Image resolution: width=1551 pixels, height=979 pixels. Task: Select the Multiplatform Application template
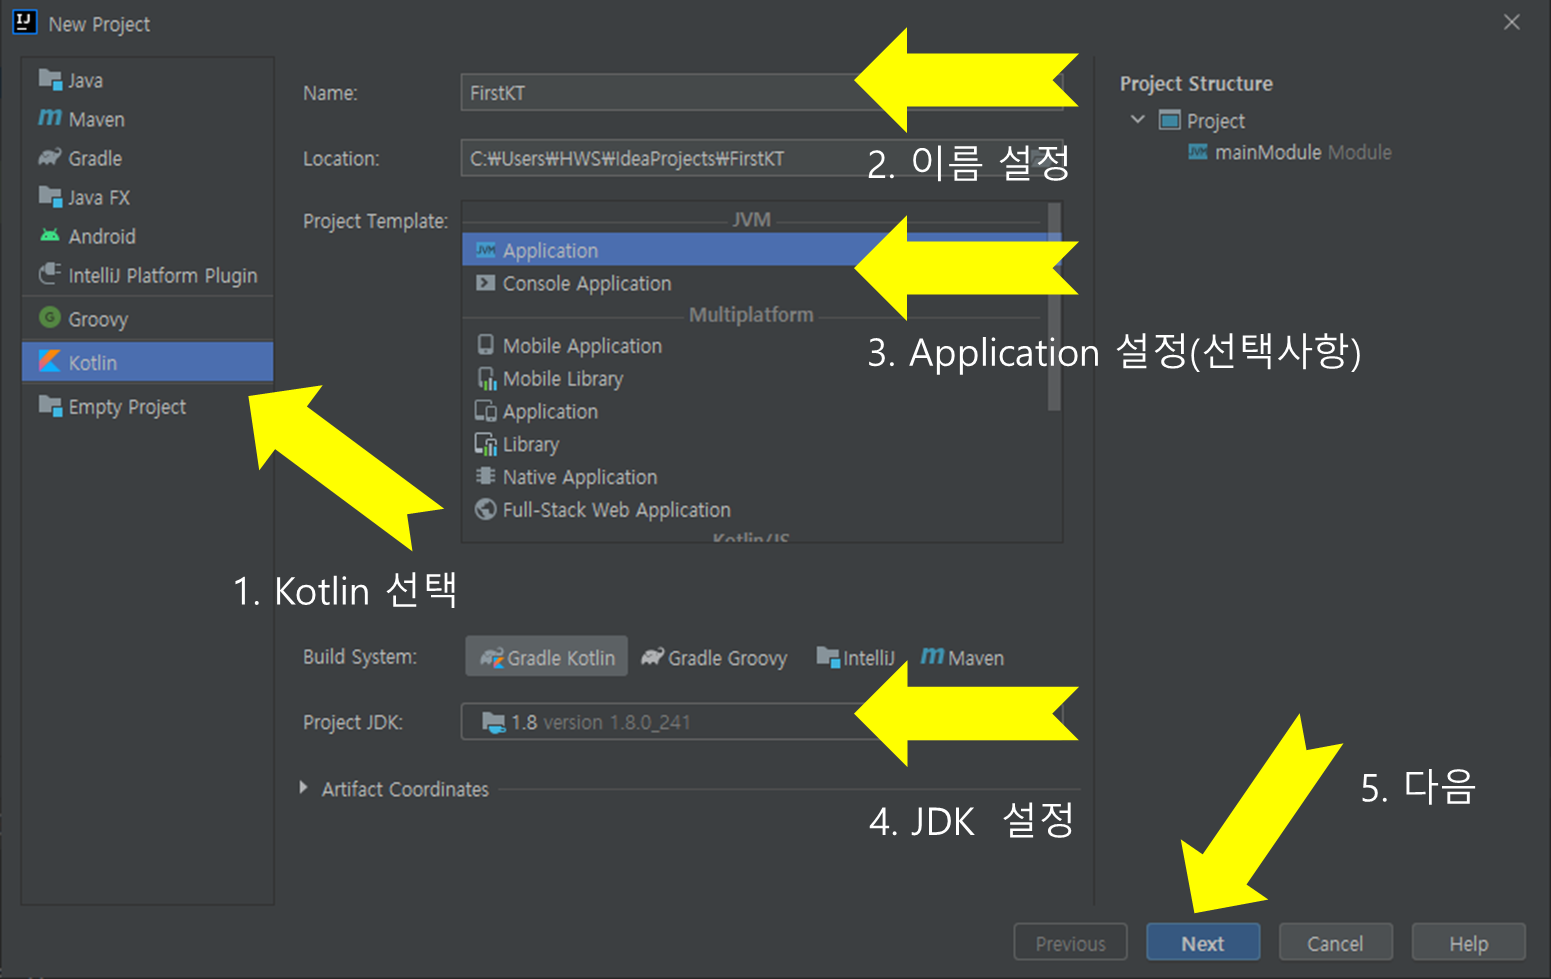point(755,411)
